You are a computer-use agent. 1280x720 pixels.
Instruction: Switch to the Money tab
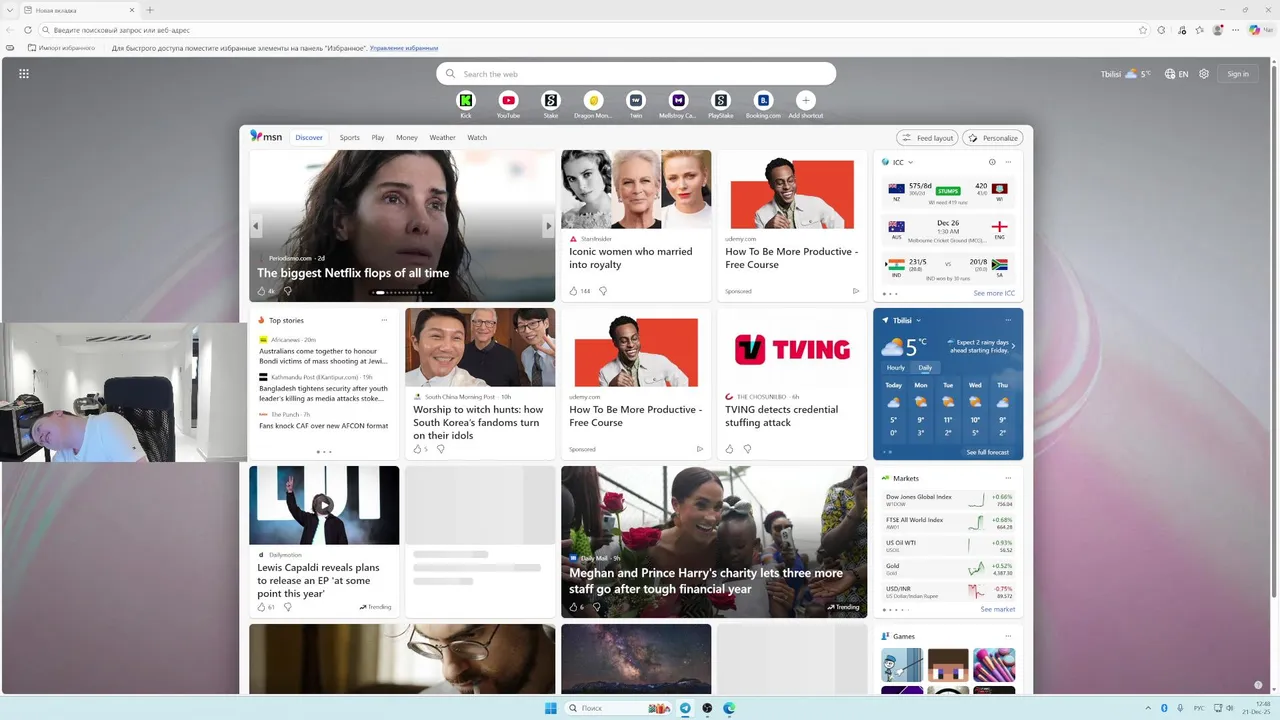(x=406, y=137)
